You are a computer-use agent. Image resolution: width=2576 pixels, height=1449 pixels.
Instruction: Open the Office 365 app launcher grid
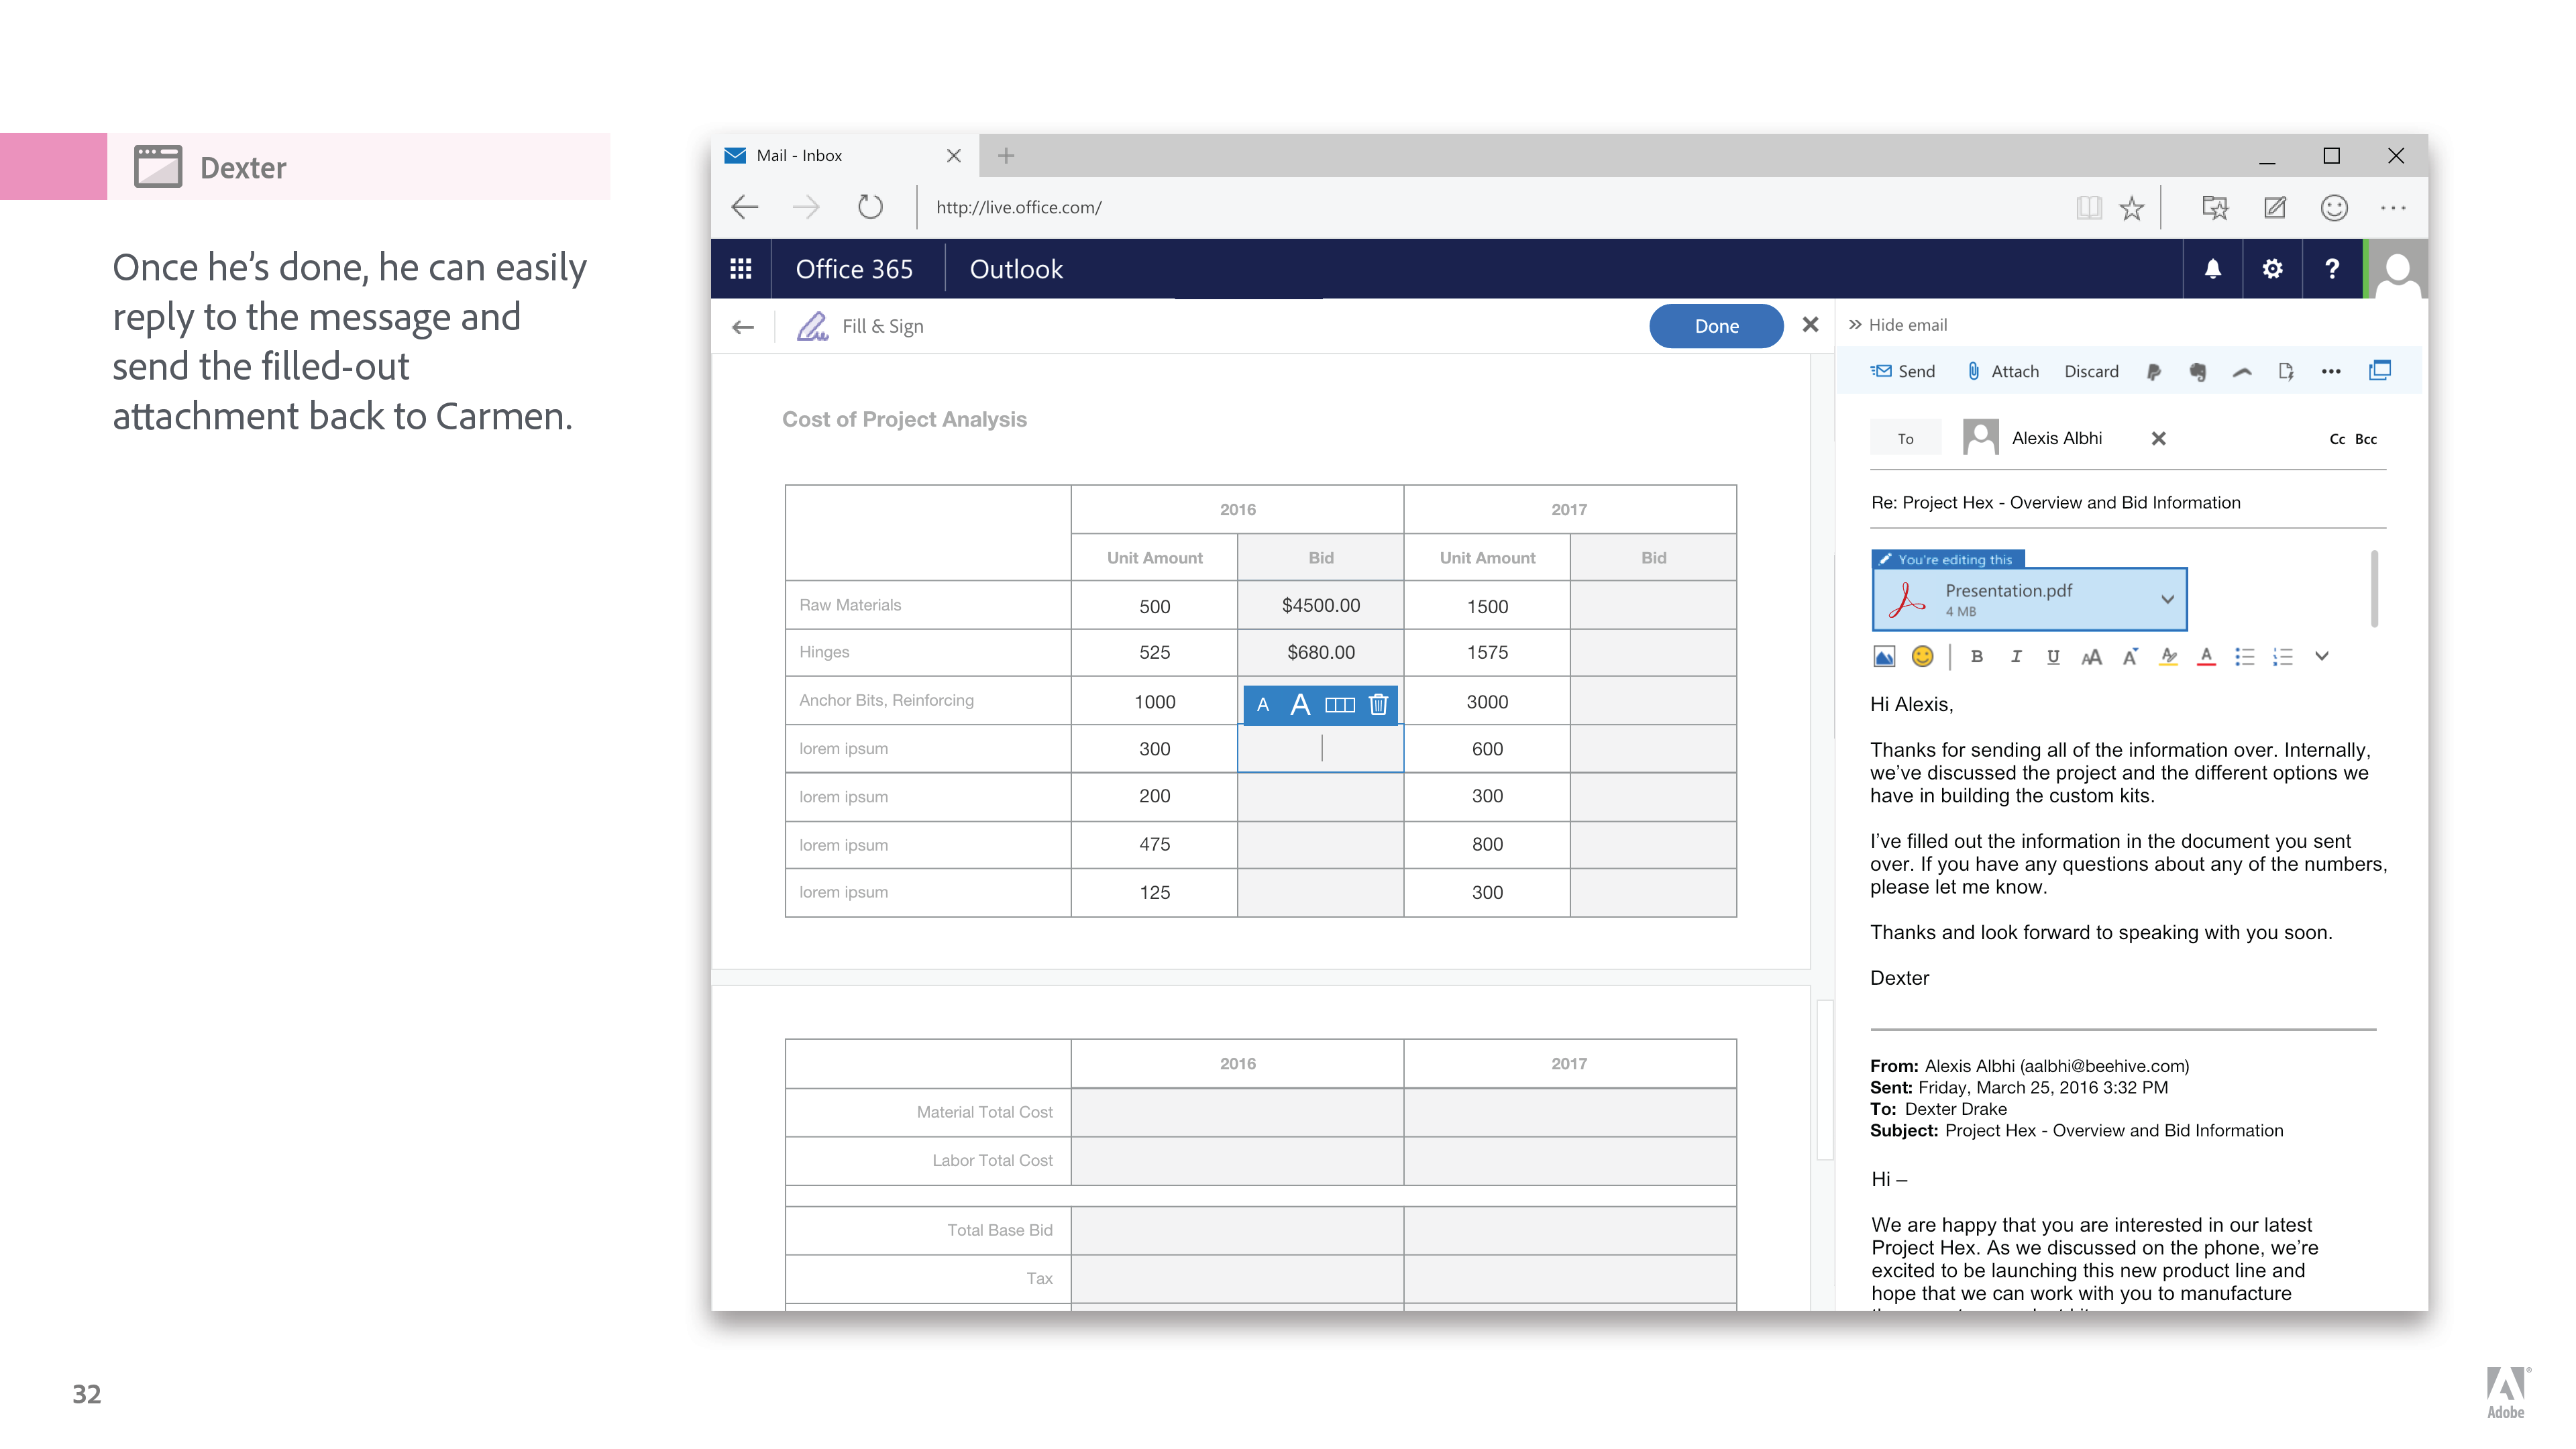[x=740, y=269]
